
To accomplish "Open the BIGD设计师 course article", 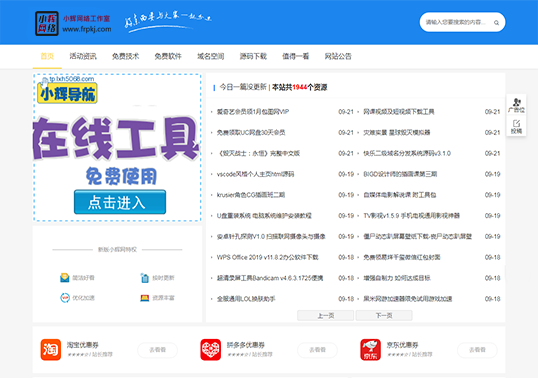I will pos(400,174).
